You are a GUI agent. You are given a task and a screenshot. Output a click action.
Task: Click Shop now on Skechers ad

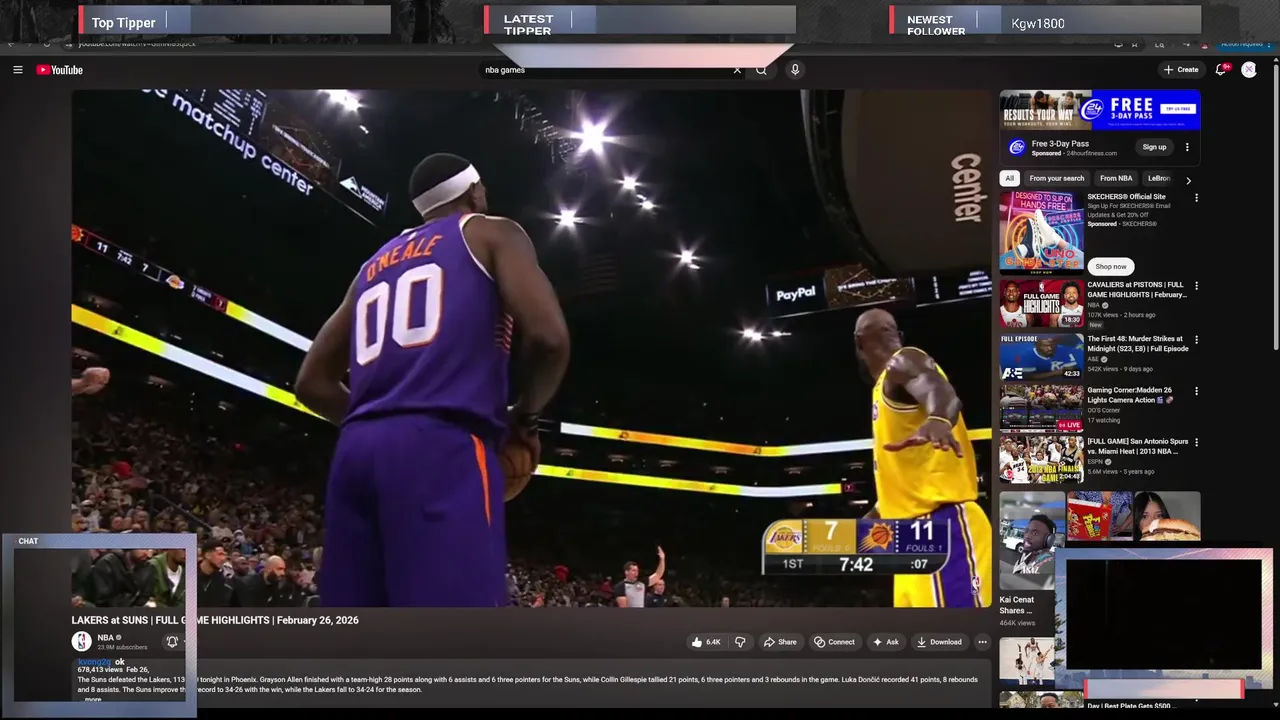1110,267
